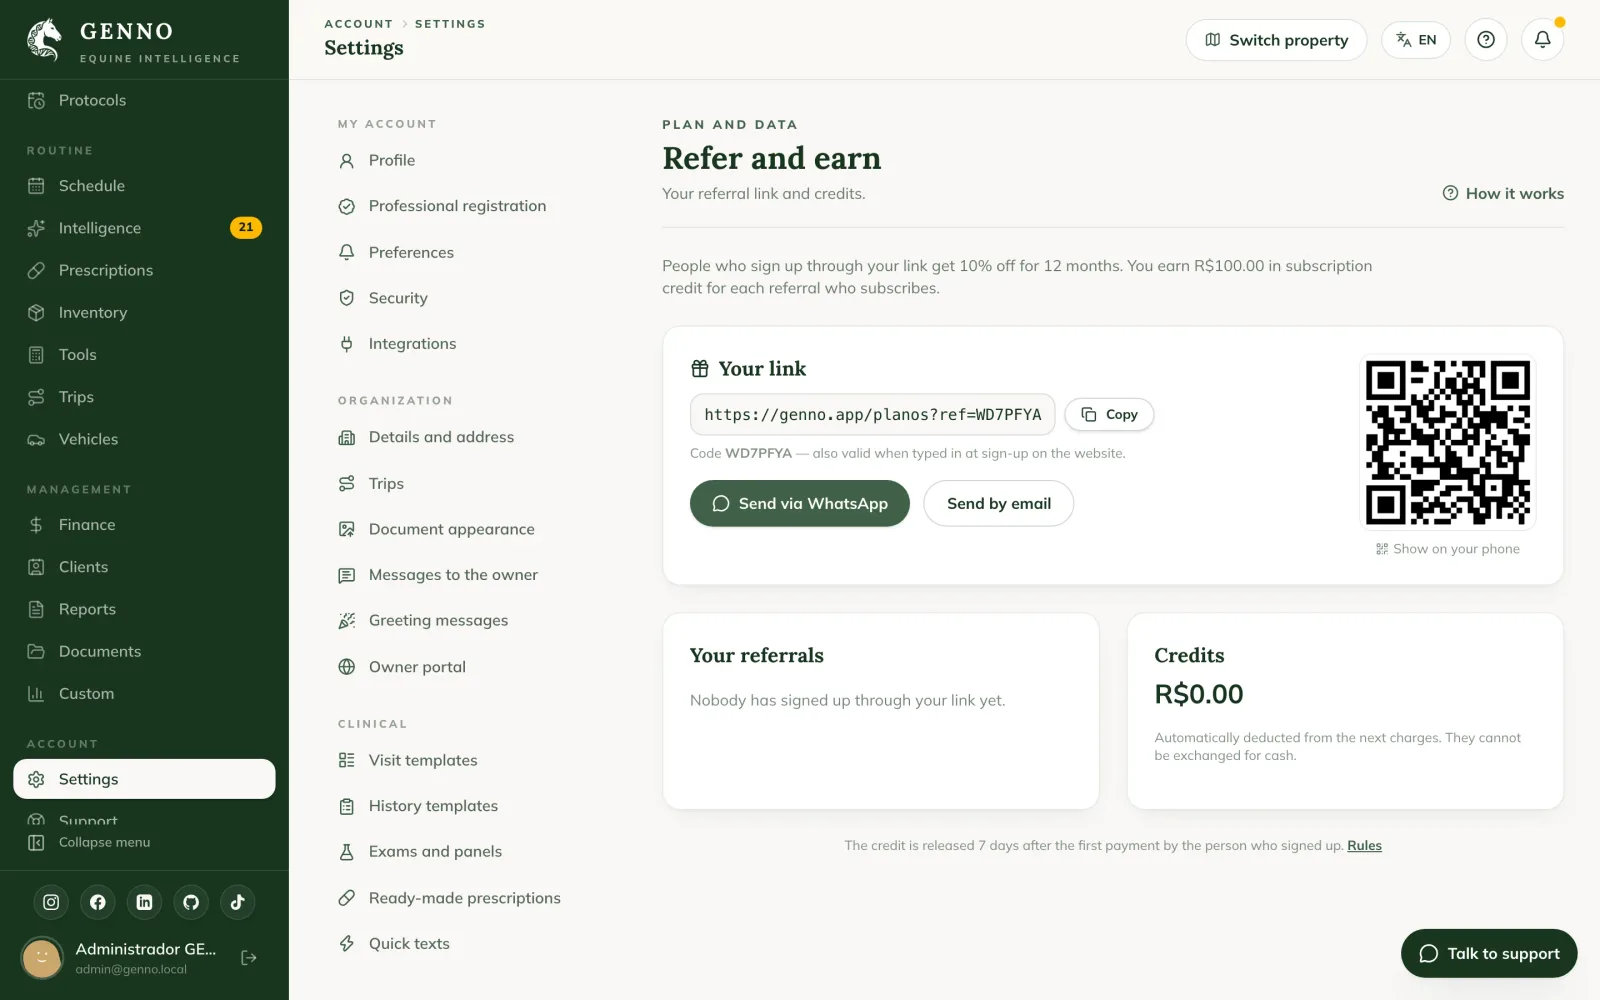Open Prescriptions in sidebar

(x=144, y=270)
